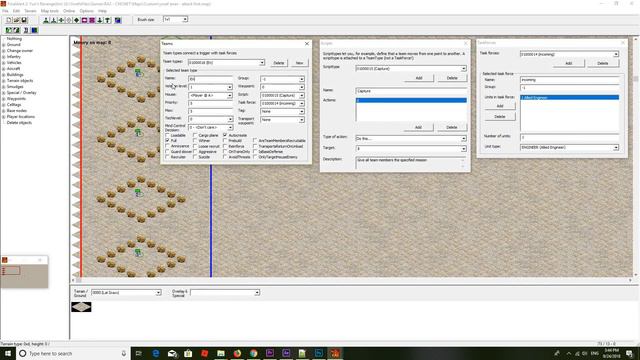
Task: Click the first green terrain-raise toolbar icon
Action: (x=46, y=20)
